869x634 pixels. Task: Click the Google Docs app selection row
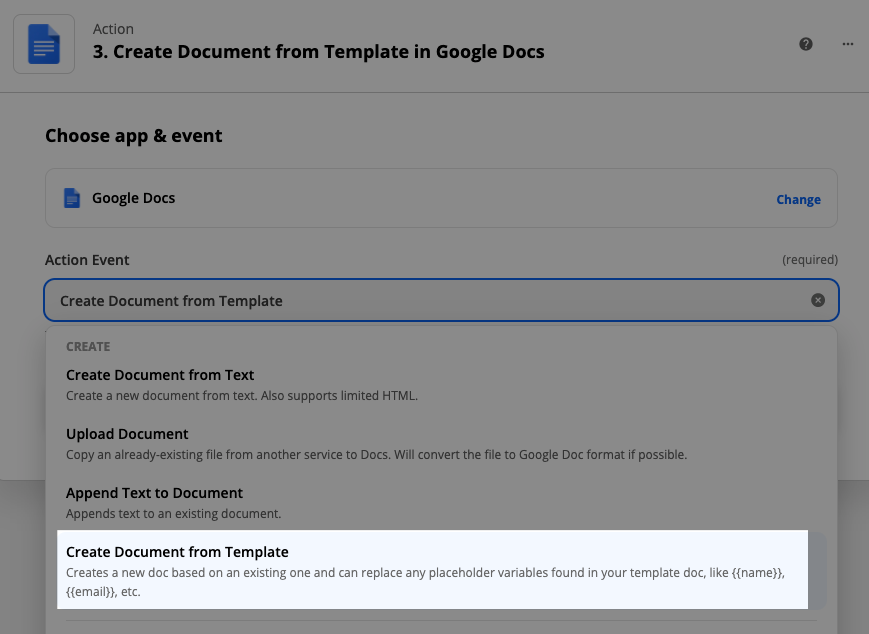[441, 198]
